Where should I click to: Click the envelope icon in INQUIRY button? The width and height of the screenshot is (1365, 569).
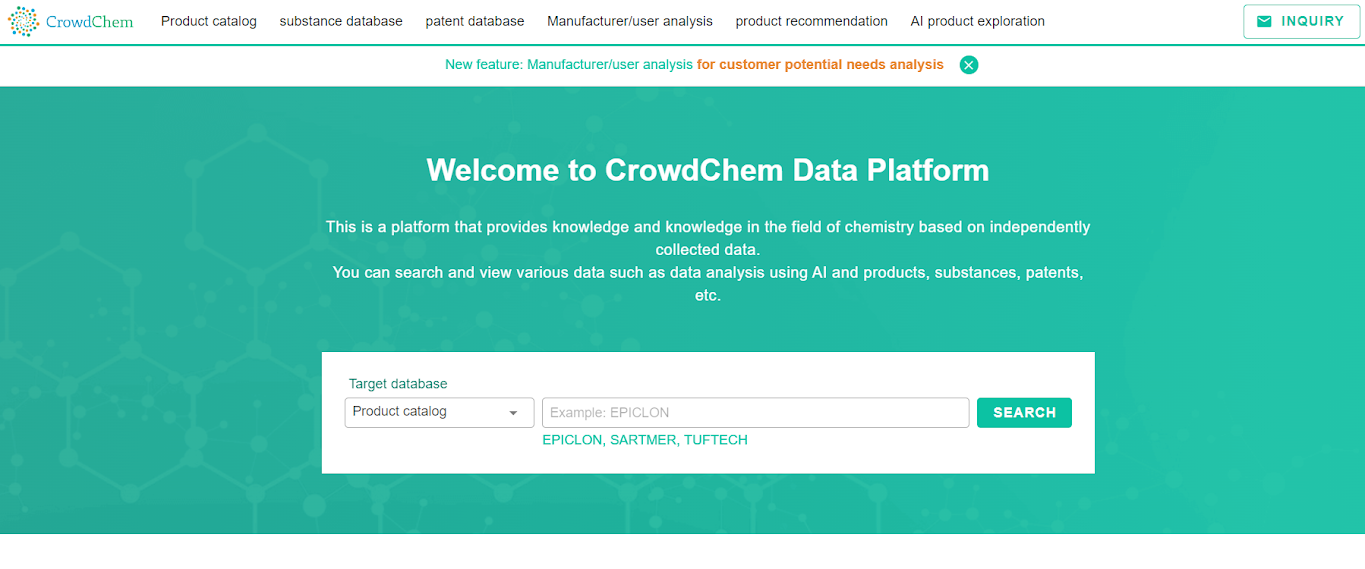point(1264,21)
